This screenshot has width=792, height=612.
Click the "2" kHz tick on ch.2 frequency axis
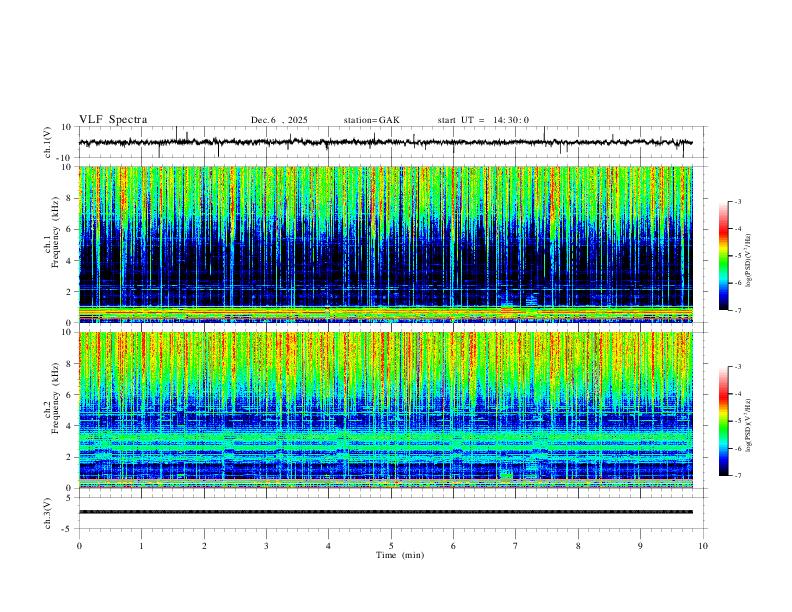70,457
